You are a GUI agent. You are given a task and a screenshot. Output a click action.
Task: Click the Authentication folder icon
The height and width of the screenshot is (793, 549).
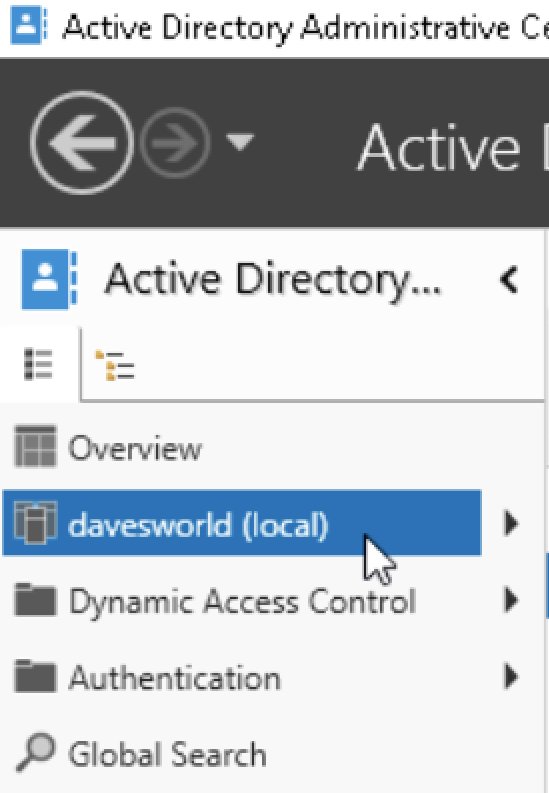coord(35,676)
